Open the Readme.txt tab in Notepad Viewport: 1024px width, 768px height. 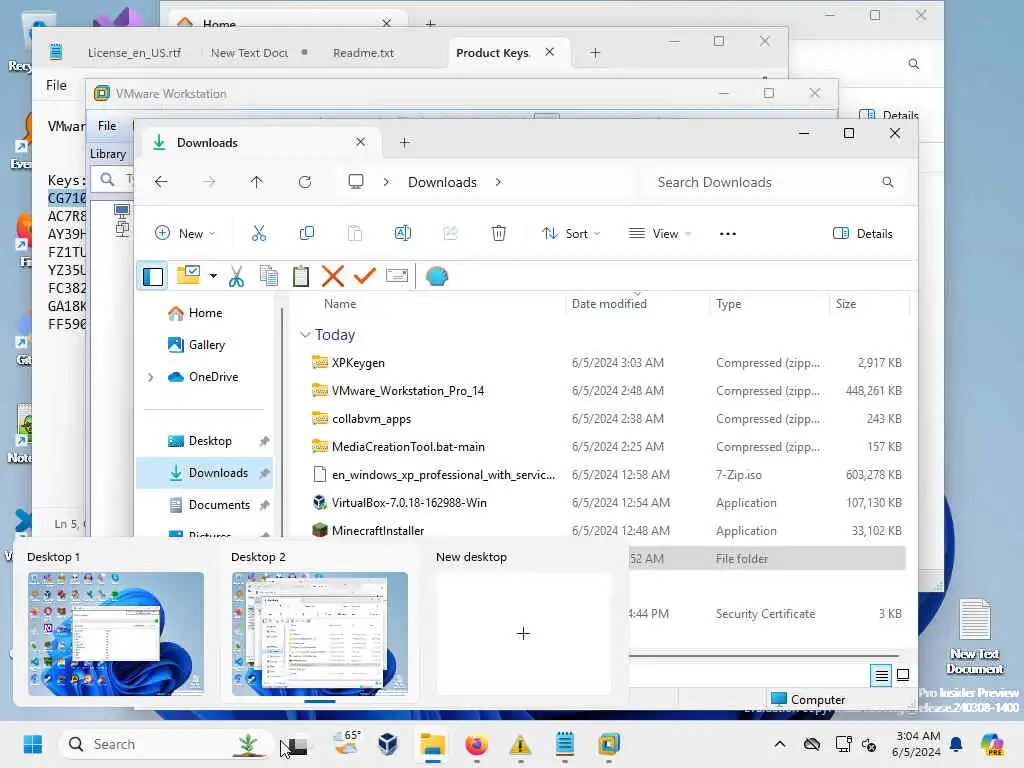click(364, 53)
